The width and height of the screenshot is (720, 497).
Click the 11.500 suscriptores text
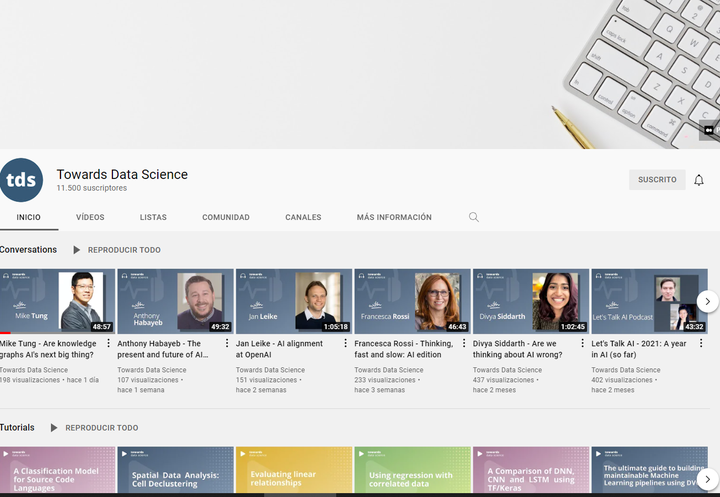point(92,188)
